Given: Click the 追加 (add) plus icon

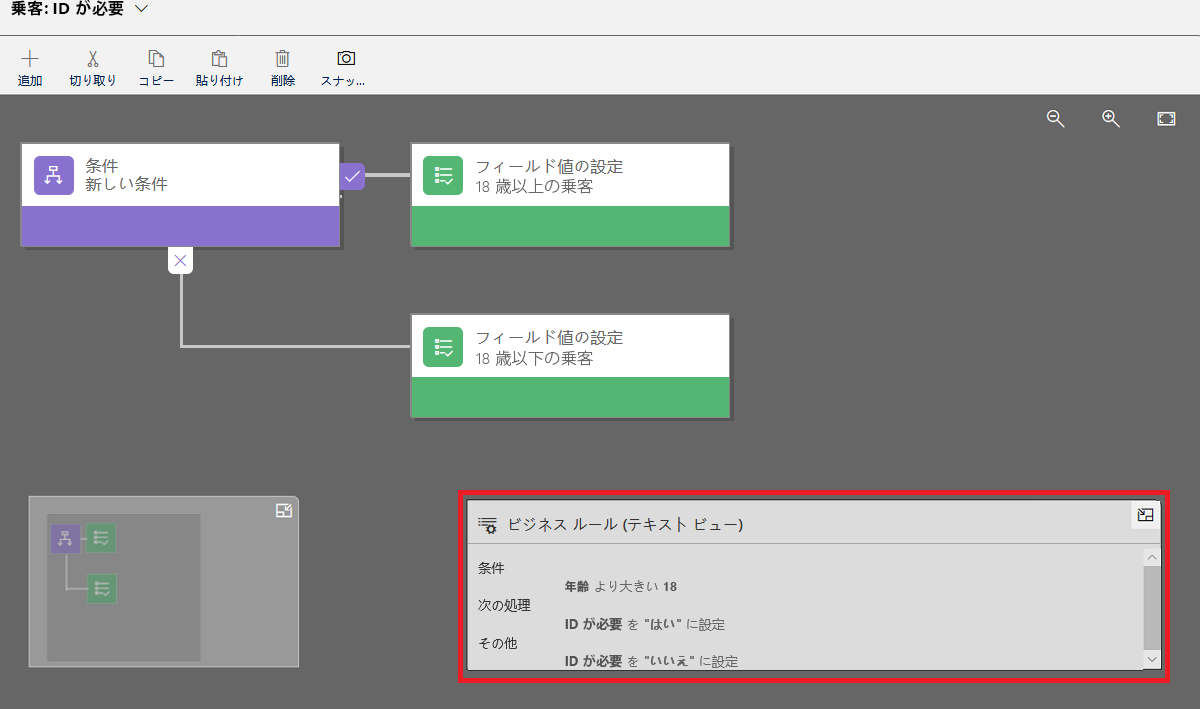Looking at the screenshot, I should (x=30, y=59).
